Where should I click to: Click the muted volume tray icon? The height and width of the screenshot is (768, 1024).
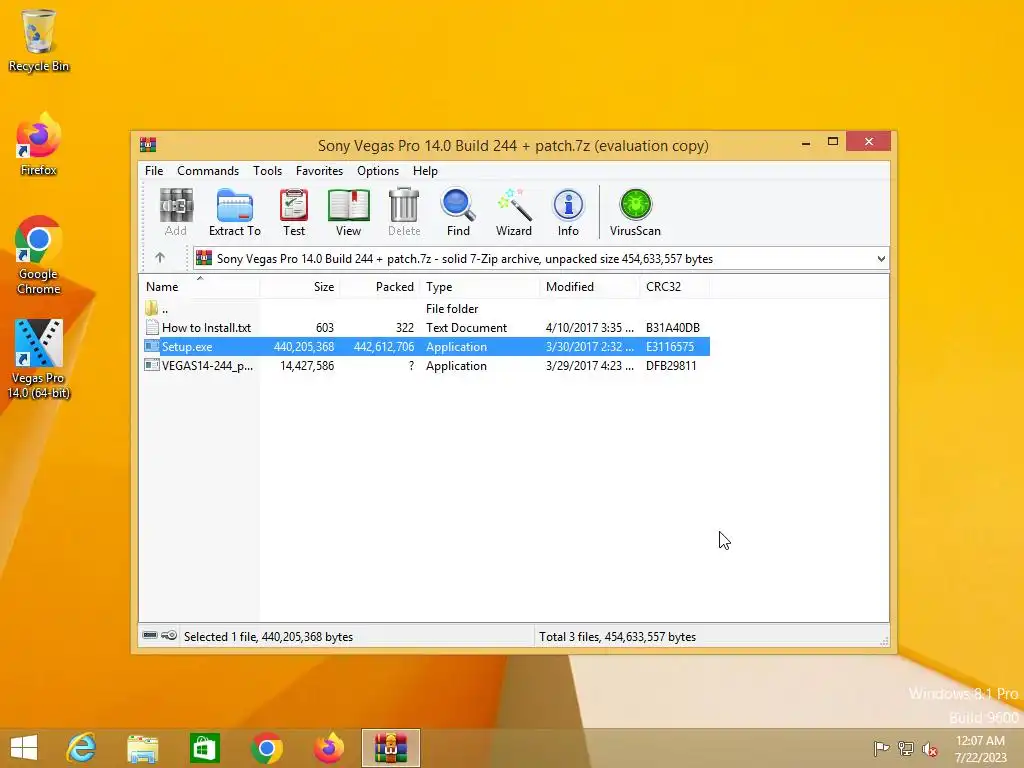929,748
